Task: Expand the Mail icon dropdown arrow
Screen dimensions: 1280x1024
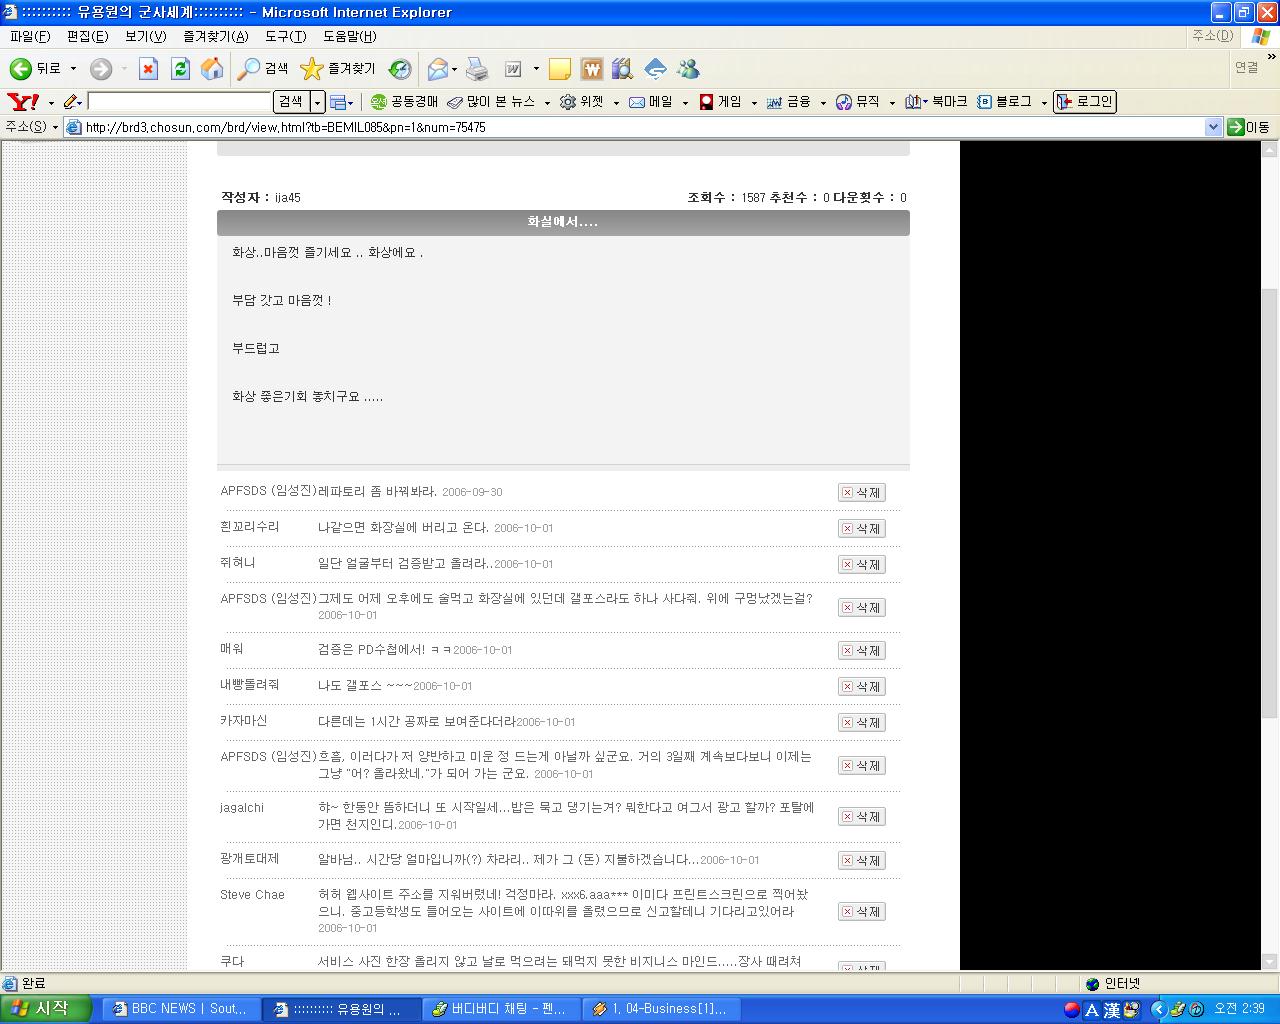Action: pos(454,69)
